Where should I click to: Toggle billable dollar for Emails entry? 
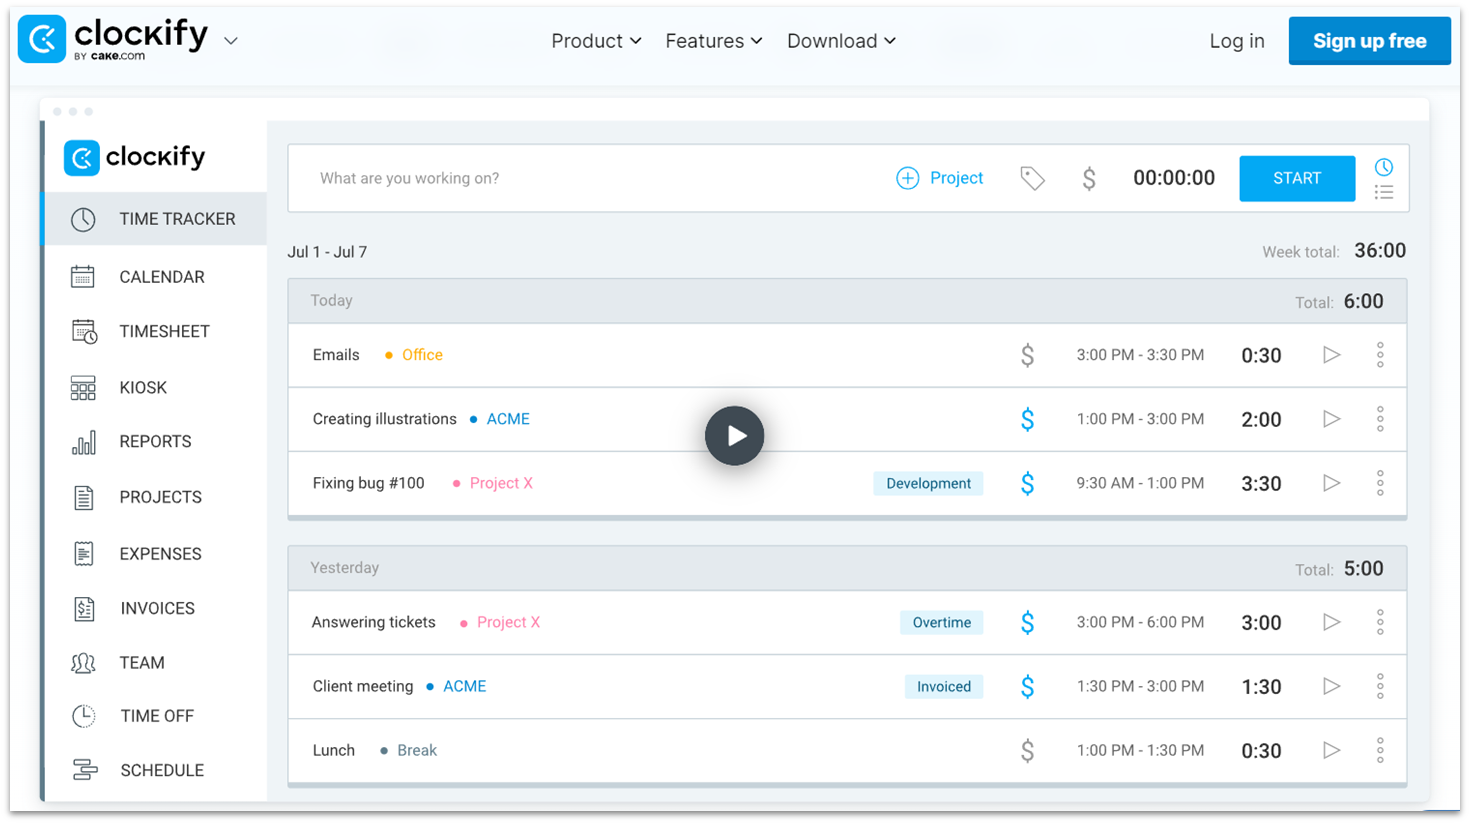click(x=1027, y=355)
